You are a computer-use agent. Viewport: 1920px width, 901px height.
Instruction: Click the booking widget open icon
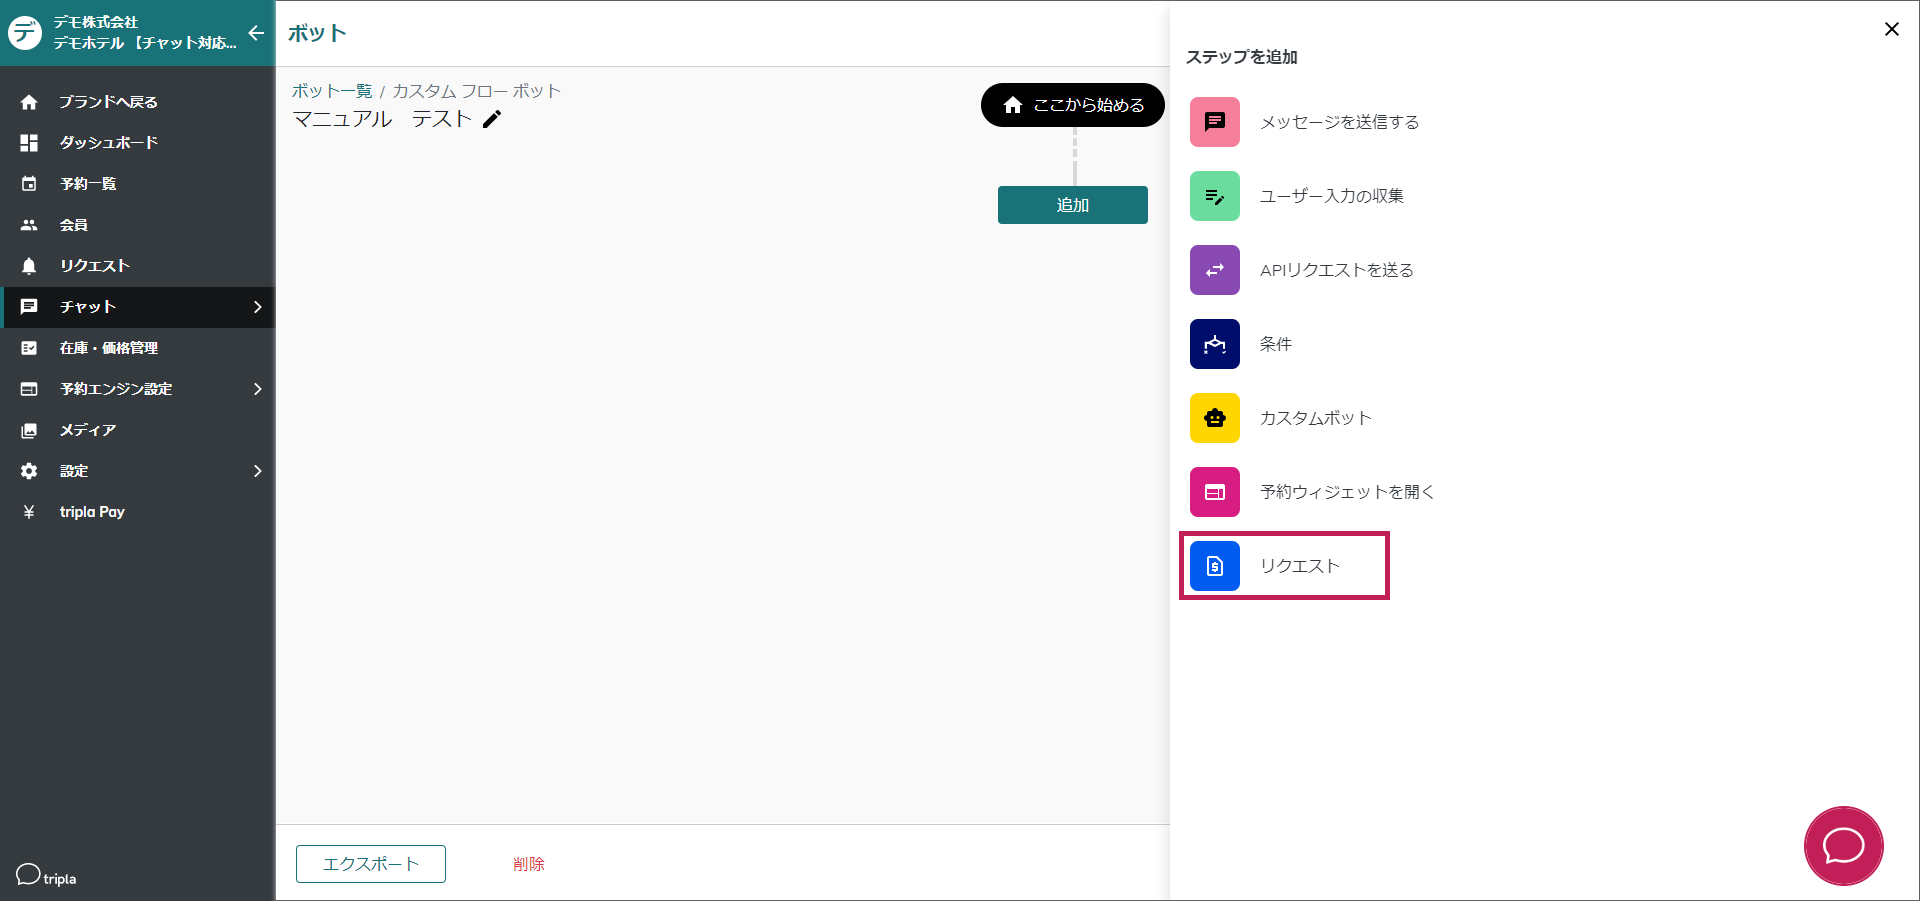pyautogui.click(x=1214, y=492)
